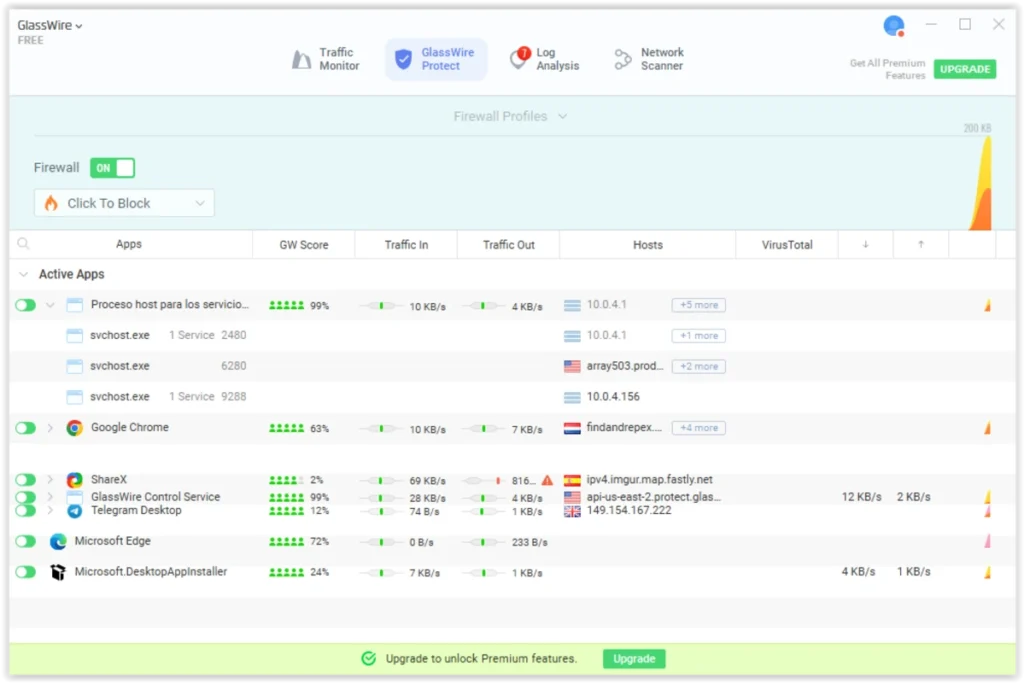Disable the Google Chrome firewall toggle
Viewport: 1024px width, 683px height.
[x=25, y=428]
